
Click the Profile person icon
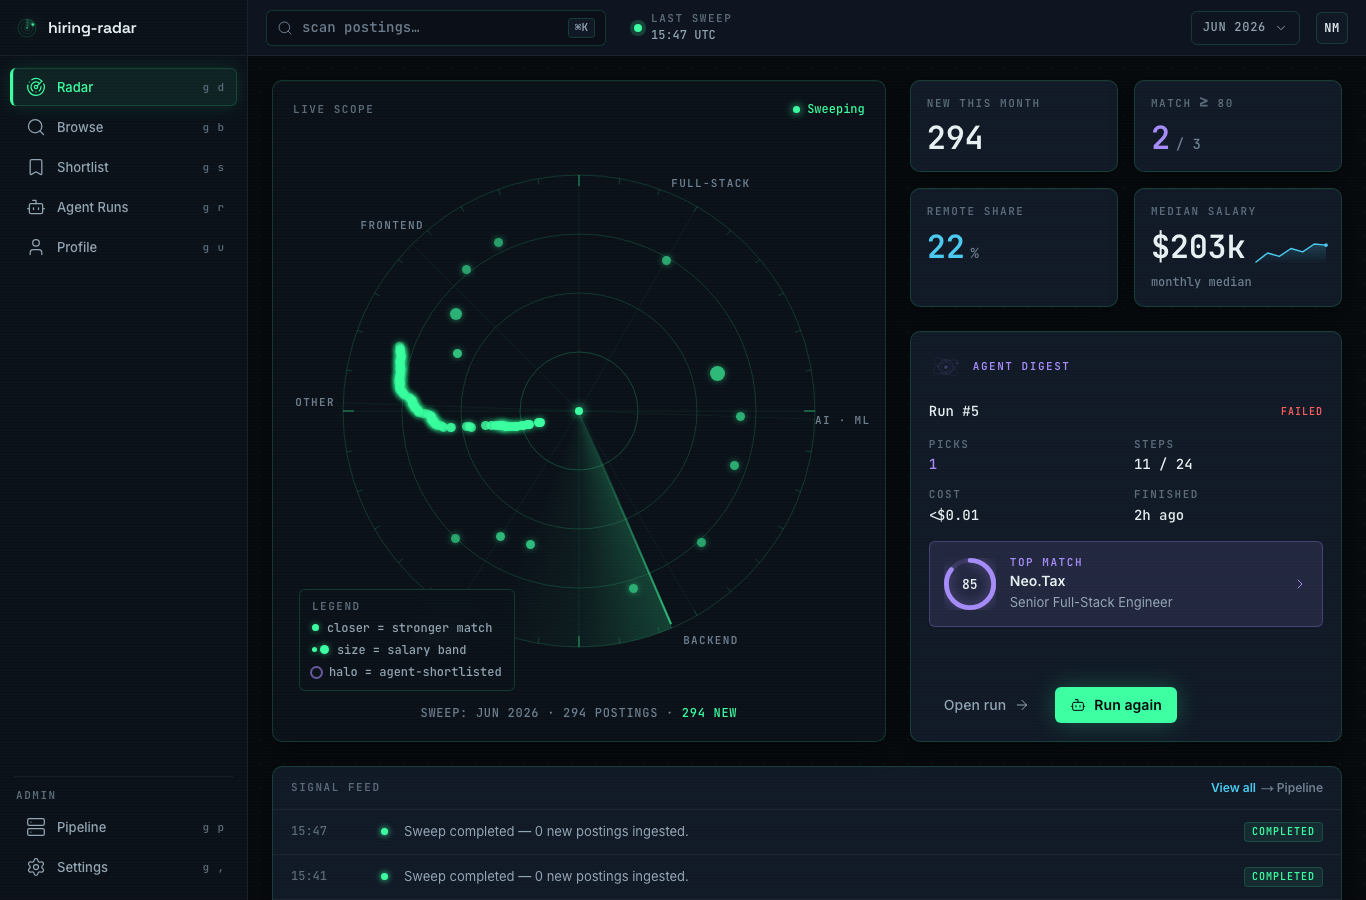[x=36, y=247]
